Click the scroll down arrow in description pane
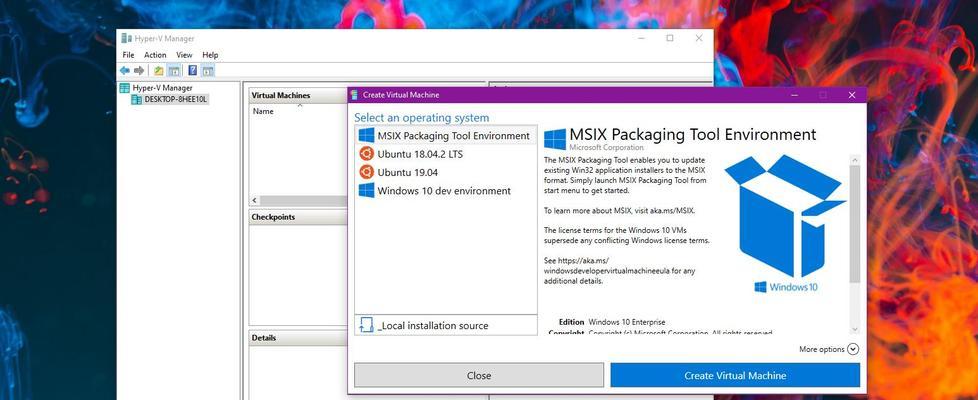This screenshot has height=400, width=978. click(x=854, y=329)
